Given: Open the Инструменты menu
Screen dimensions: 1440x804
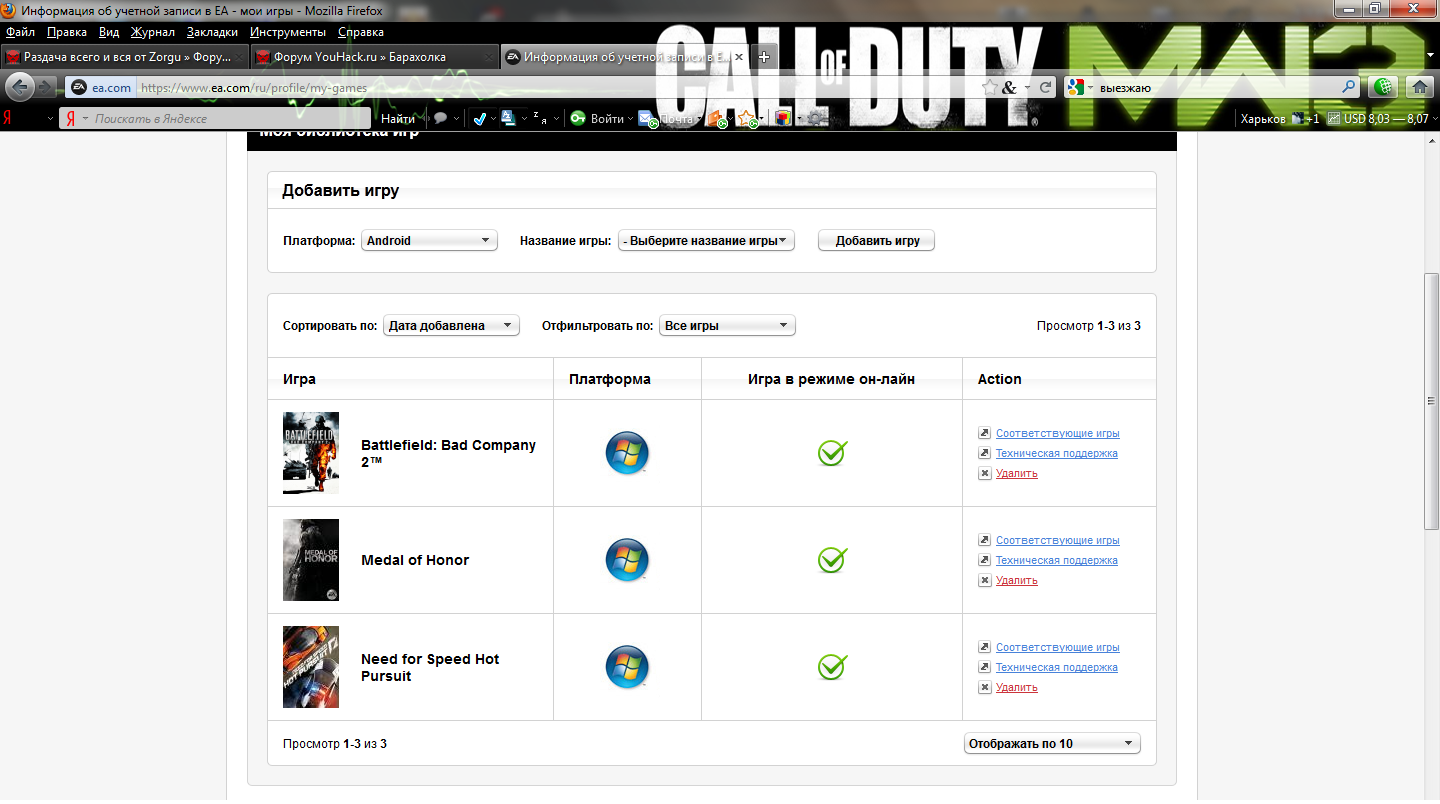Looking at the screenshot, I should [288, 32].
